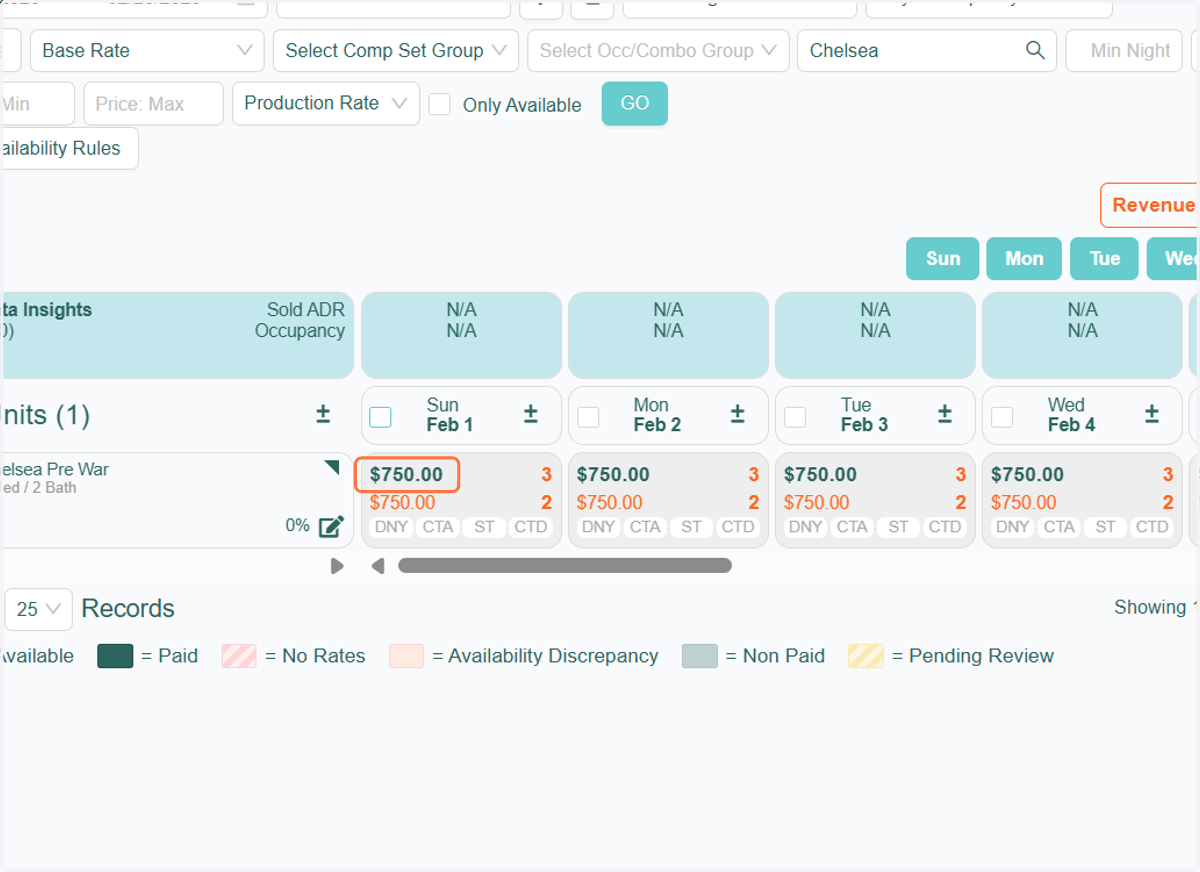The height and width of the screenshot is (872, 1200).
Task: Click the Price: Max input field
Action: click(x=153, y=103)
